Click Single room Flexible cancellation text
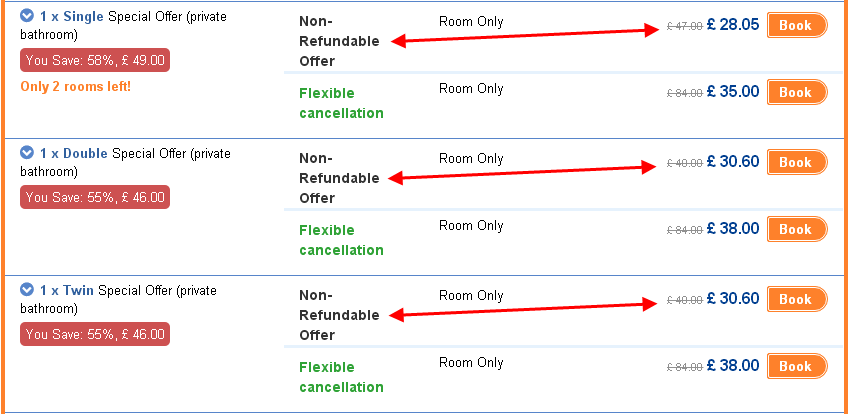 click(x=341, y=103)
